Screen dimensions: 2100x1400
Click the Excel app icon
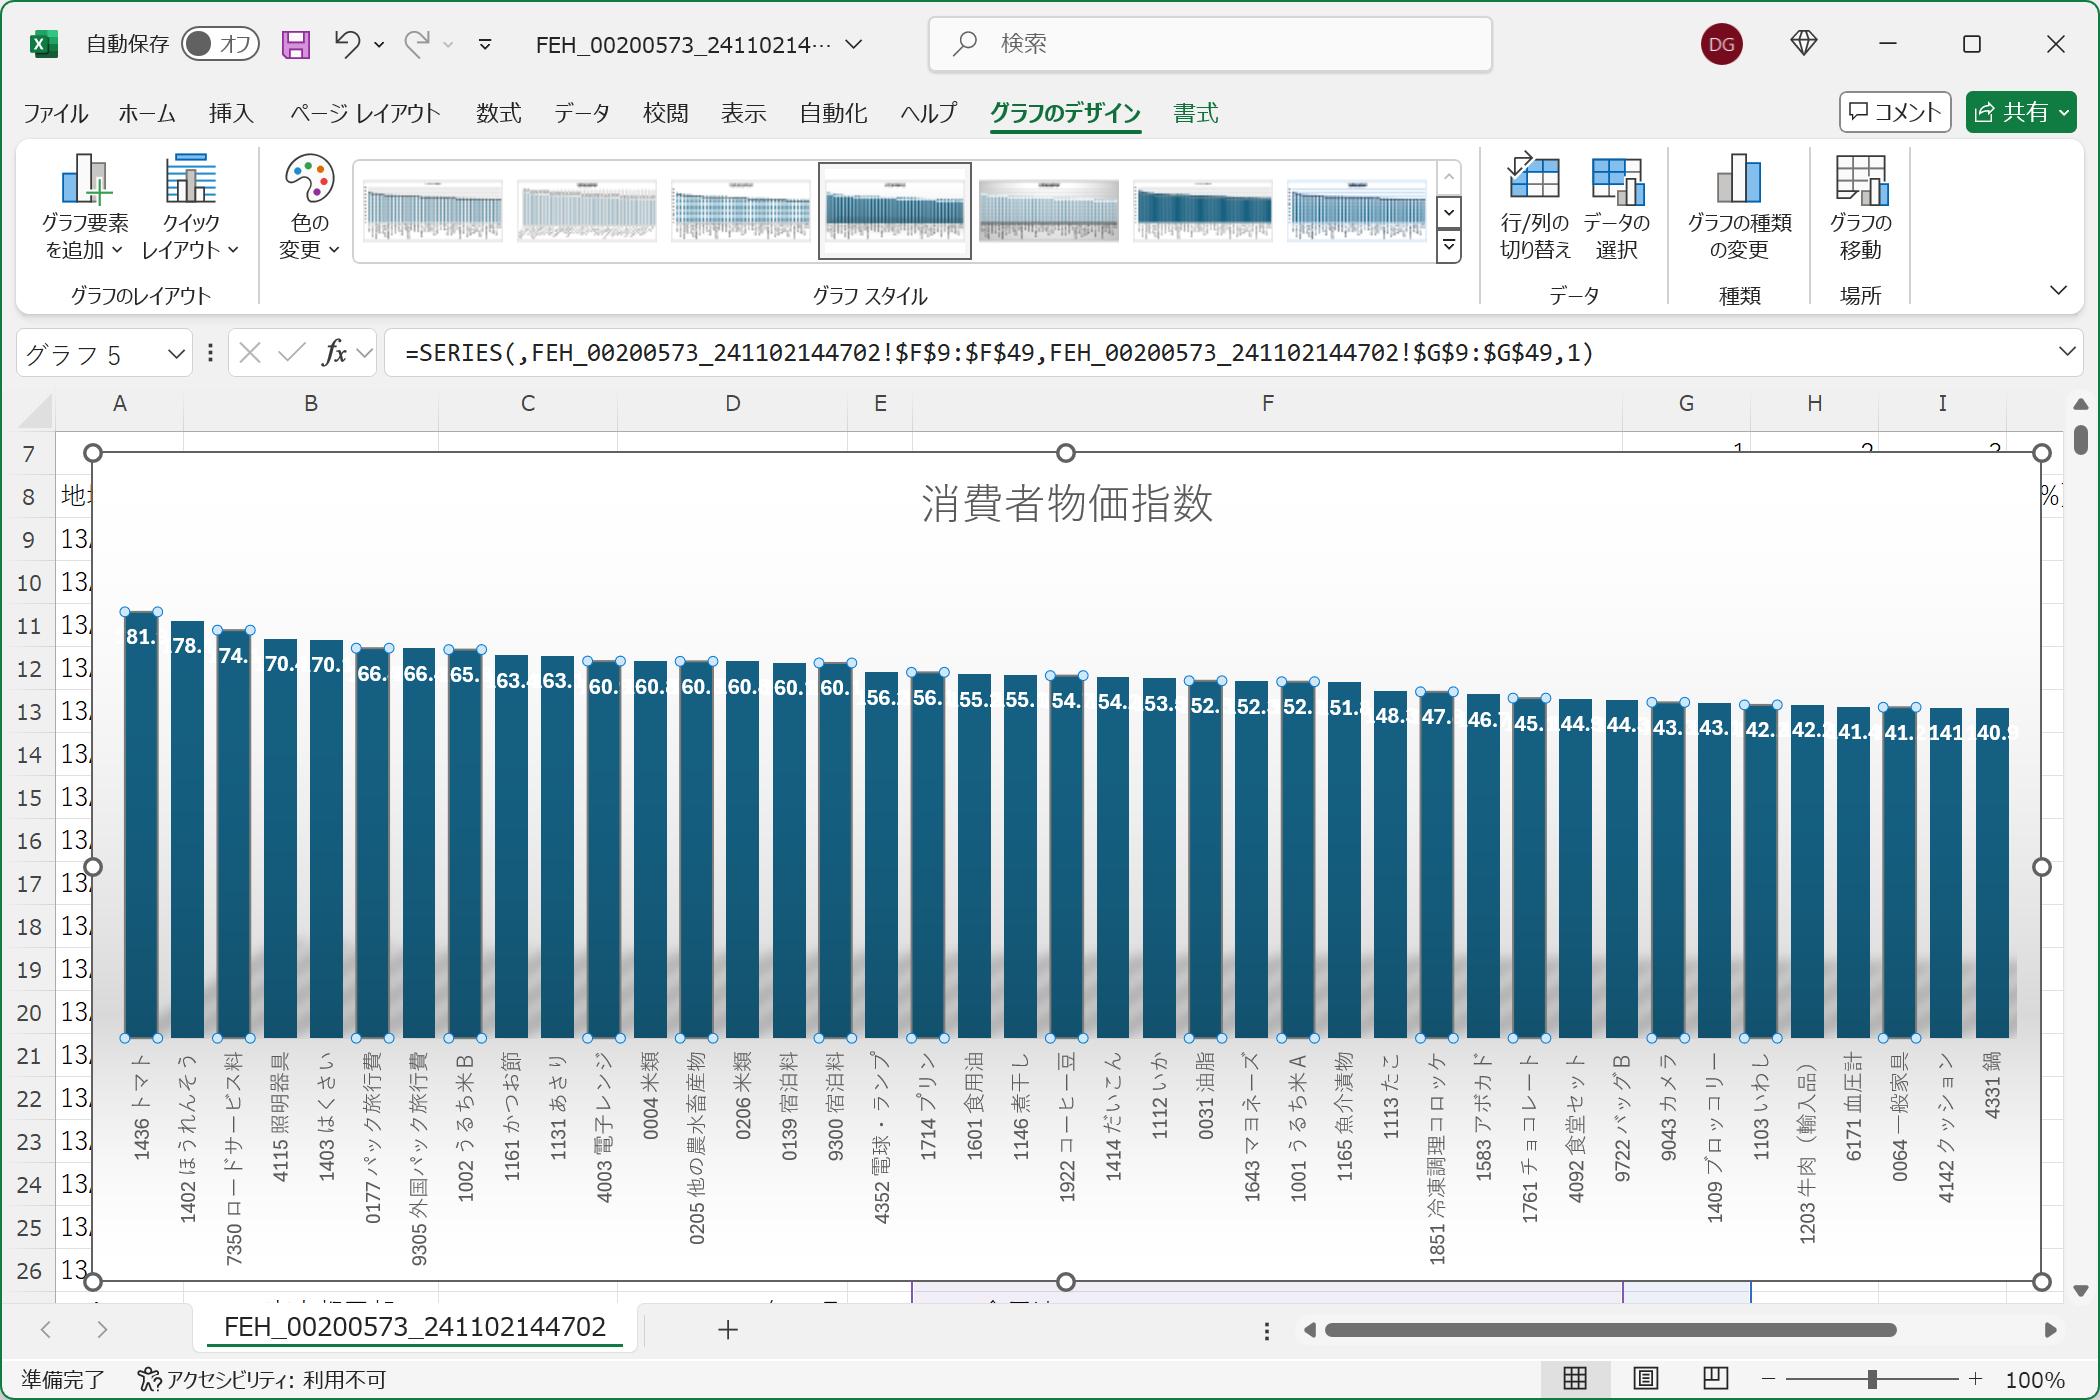(x=43, y=44)
